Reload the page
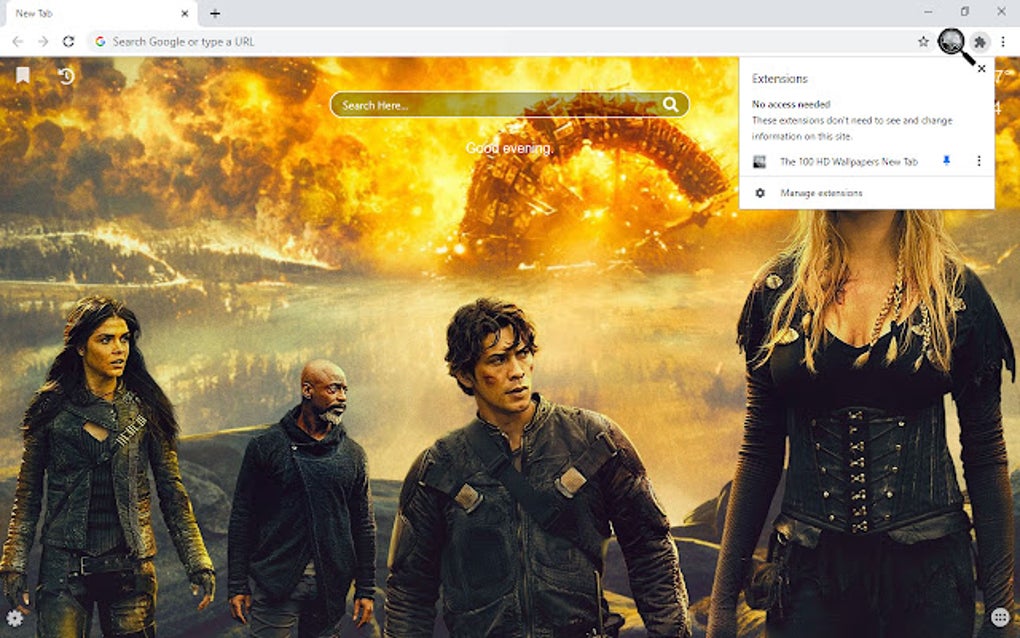Viewport: 1020px width, 638px height. pos(68,42)
